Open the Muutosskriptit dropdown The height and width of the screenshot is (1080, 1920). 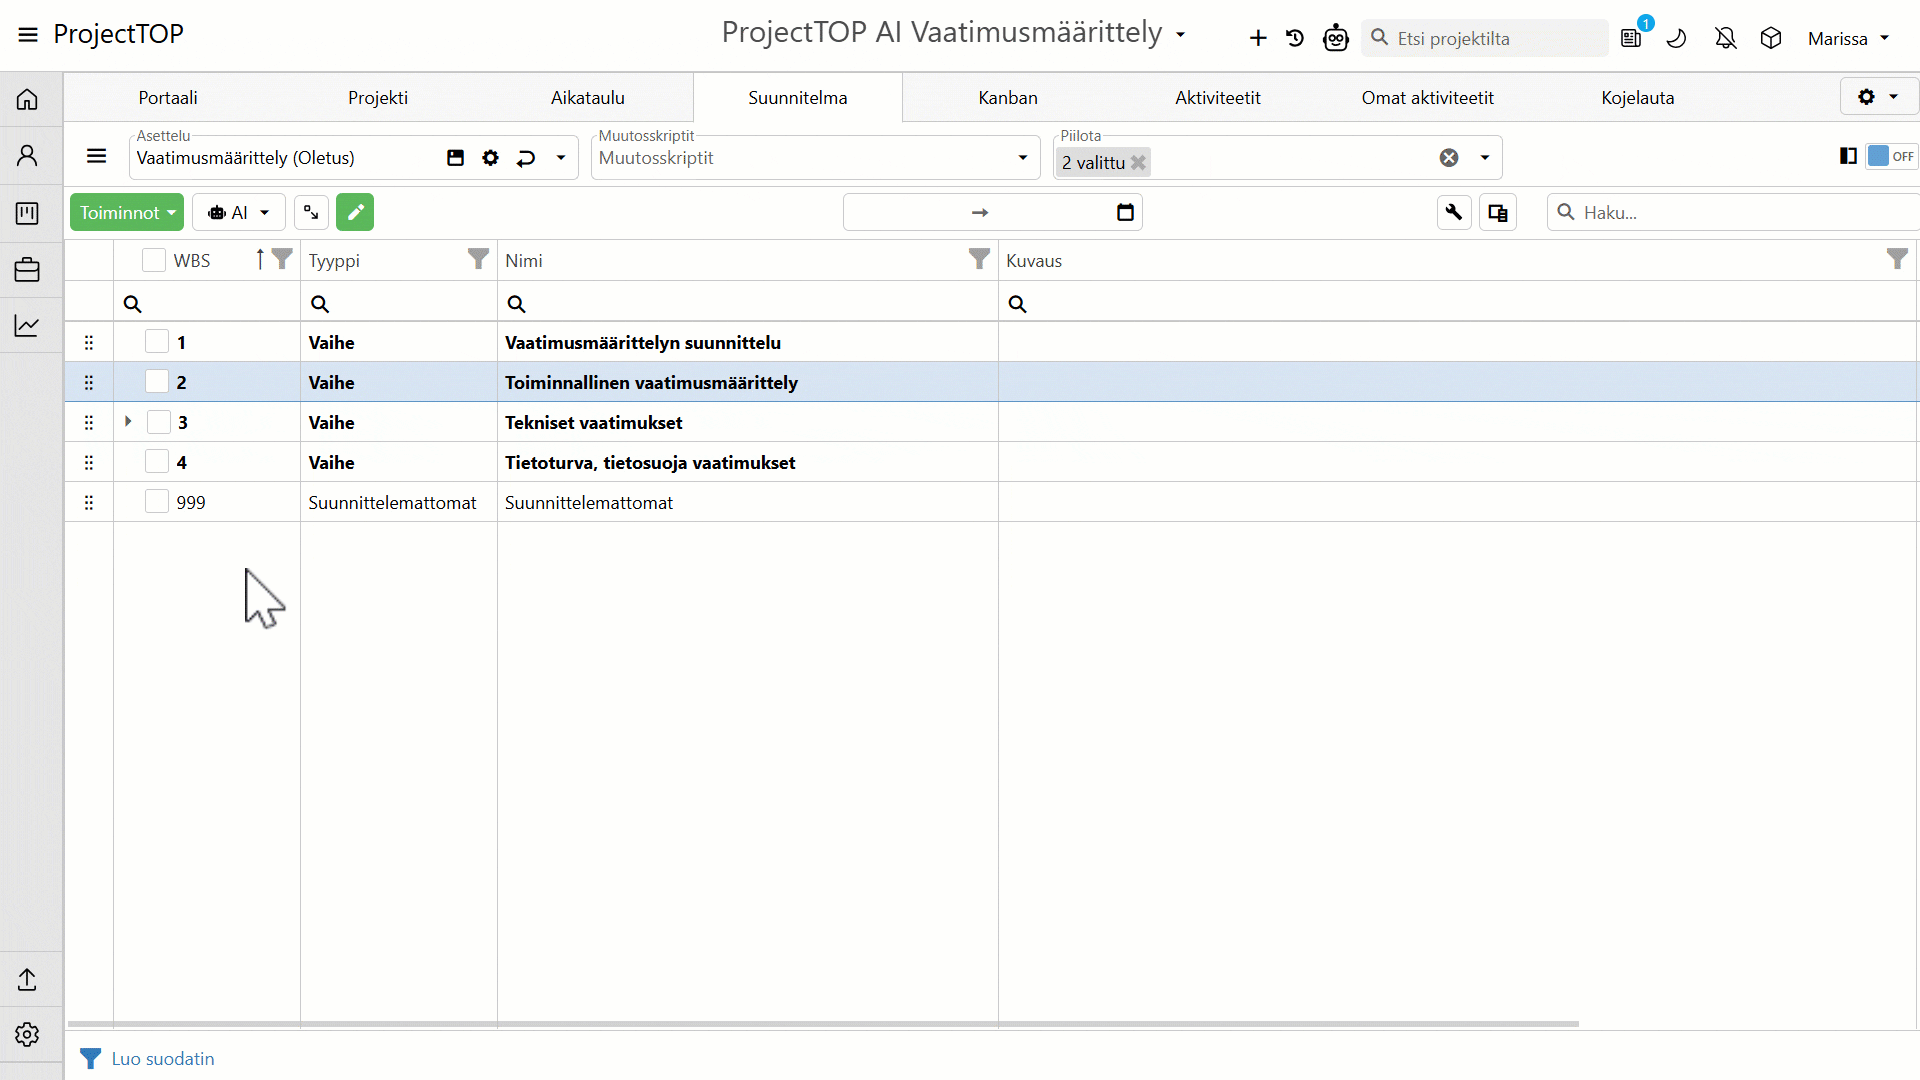[1022, 158]
